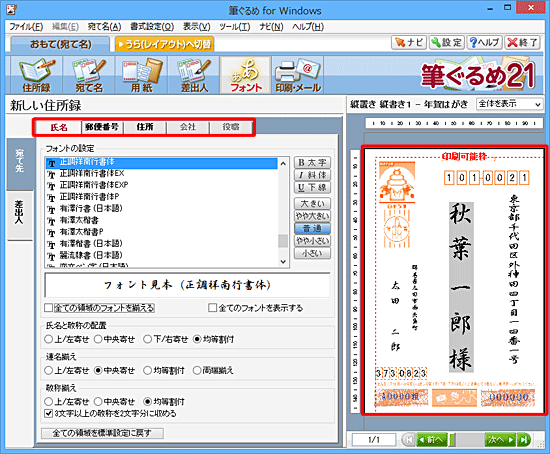Viewport: 550px width, 454px height.
Task: Open the 住所録 address book toolbar icon
Action: (x=36, y=75)
